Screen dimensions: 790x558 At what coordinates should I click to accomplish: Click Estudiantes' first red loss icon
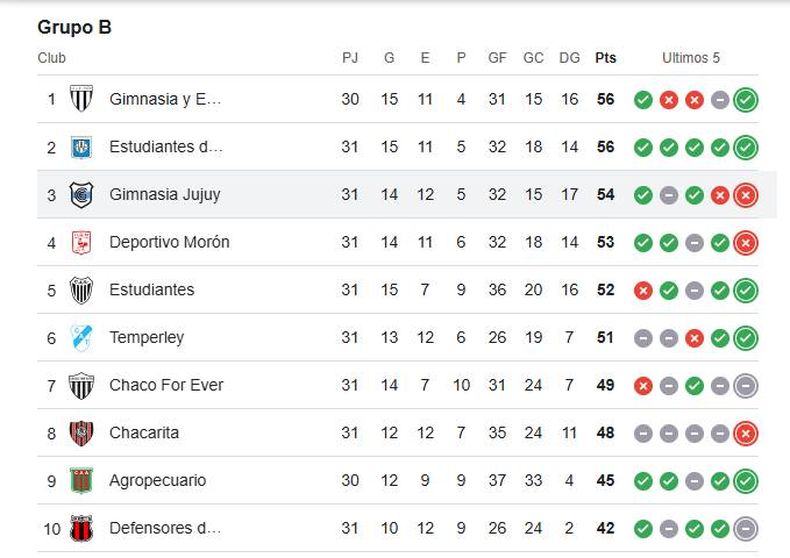(x=643, y=291)
